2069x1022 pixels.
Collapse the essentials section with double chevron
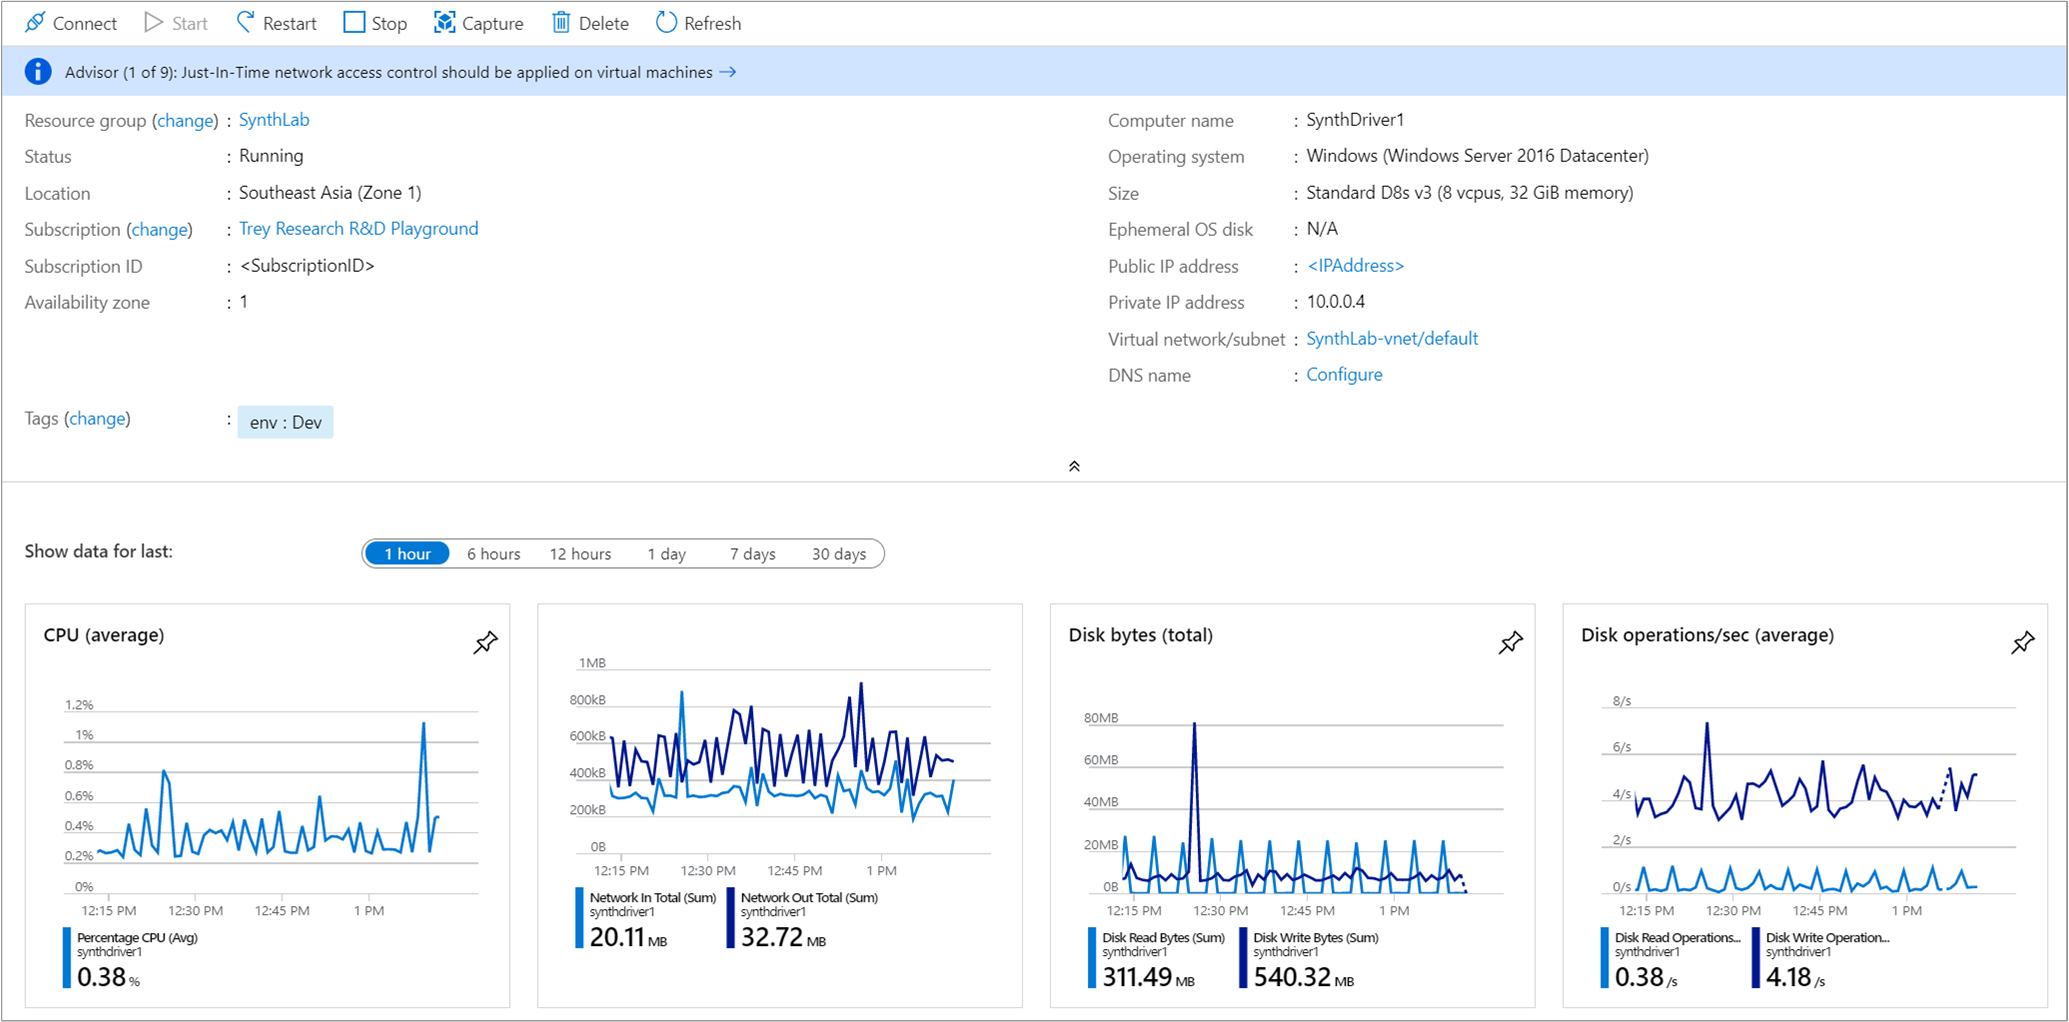pyautogui.click(x=1074, y=466)
